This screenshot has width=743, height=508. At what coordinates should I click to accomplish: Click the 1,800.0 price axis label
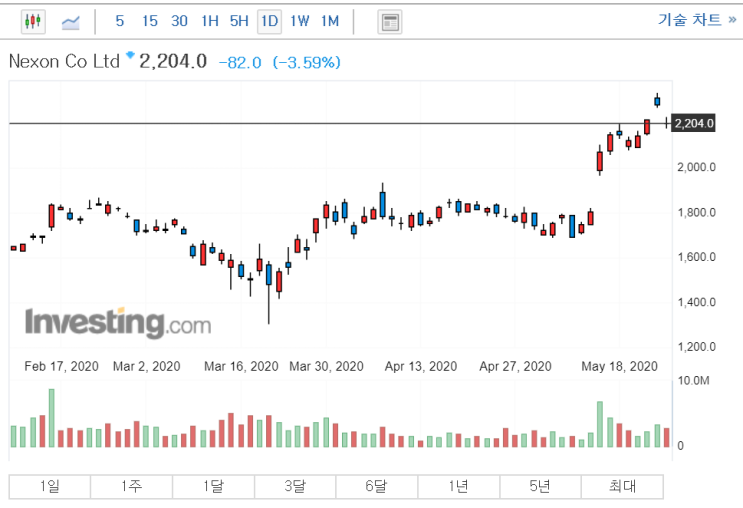tap(697, 212)
